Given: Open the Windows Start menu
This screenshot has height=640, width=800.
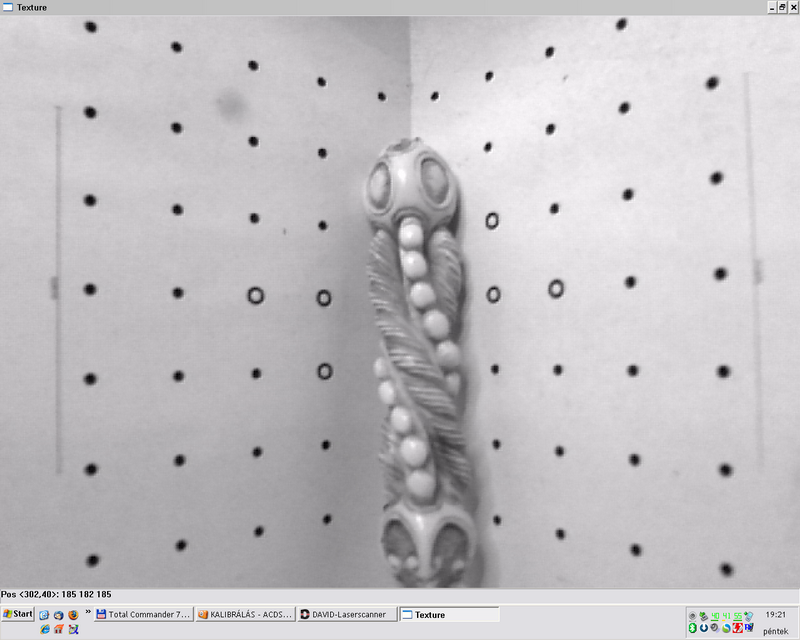Looking at the screenshot, I should pyautogui.click(x=18, y=614).
